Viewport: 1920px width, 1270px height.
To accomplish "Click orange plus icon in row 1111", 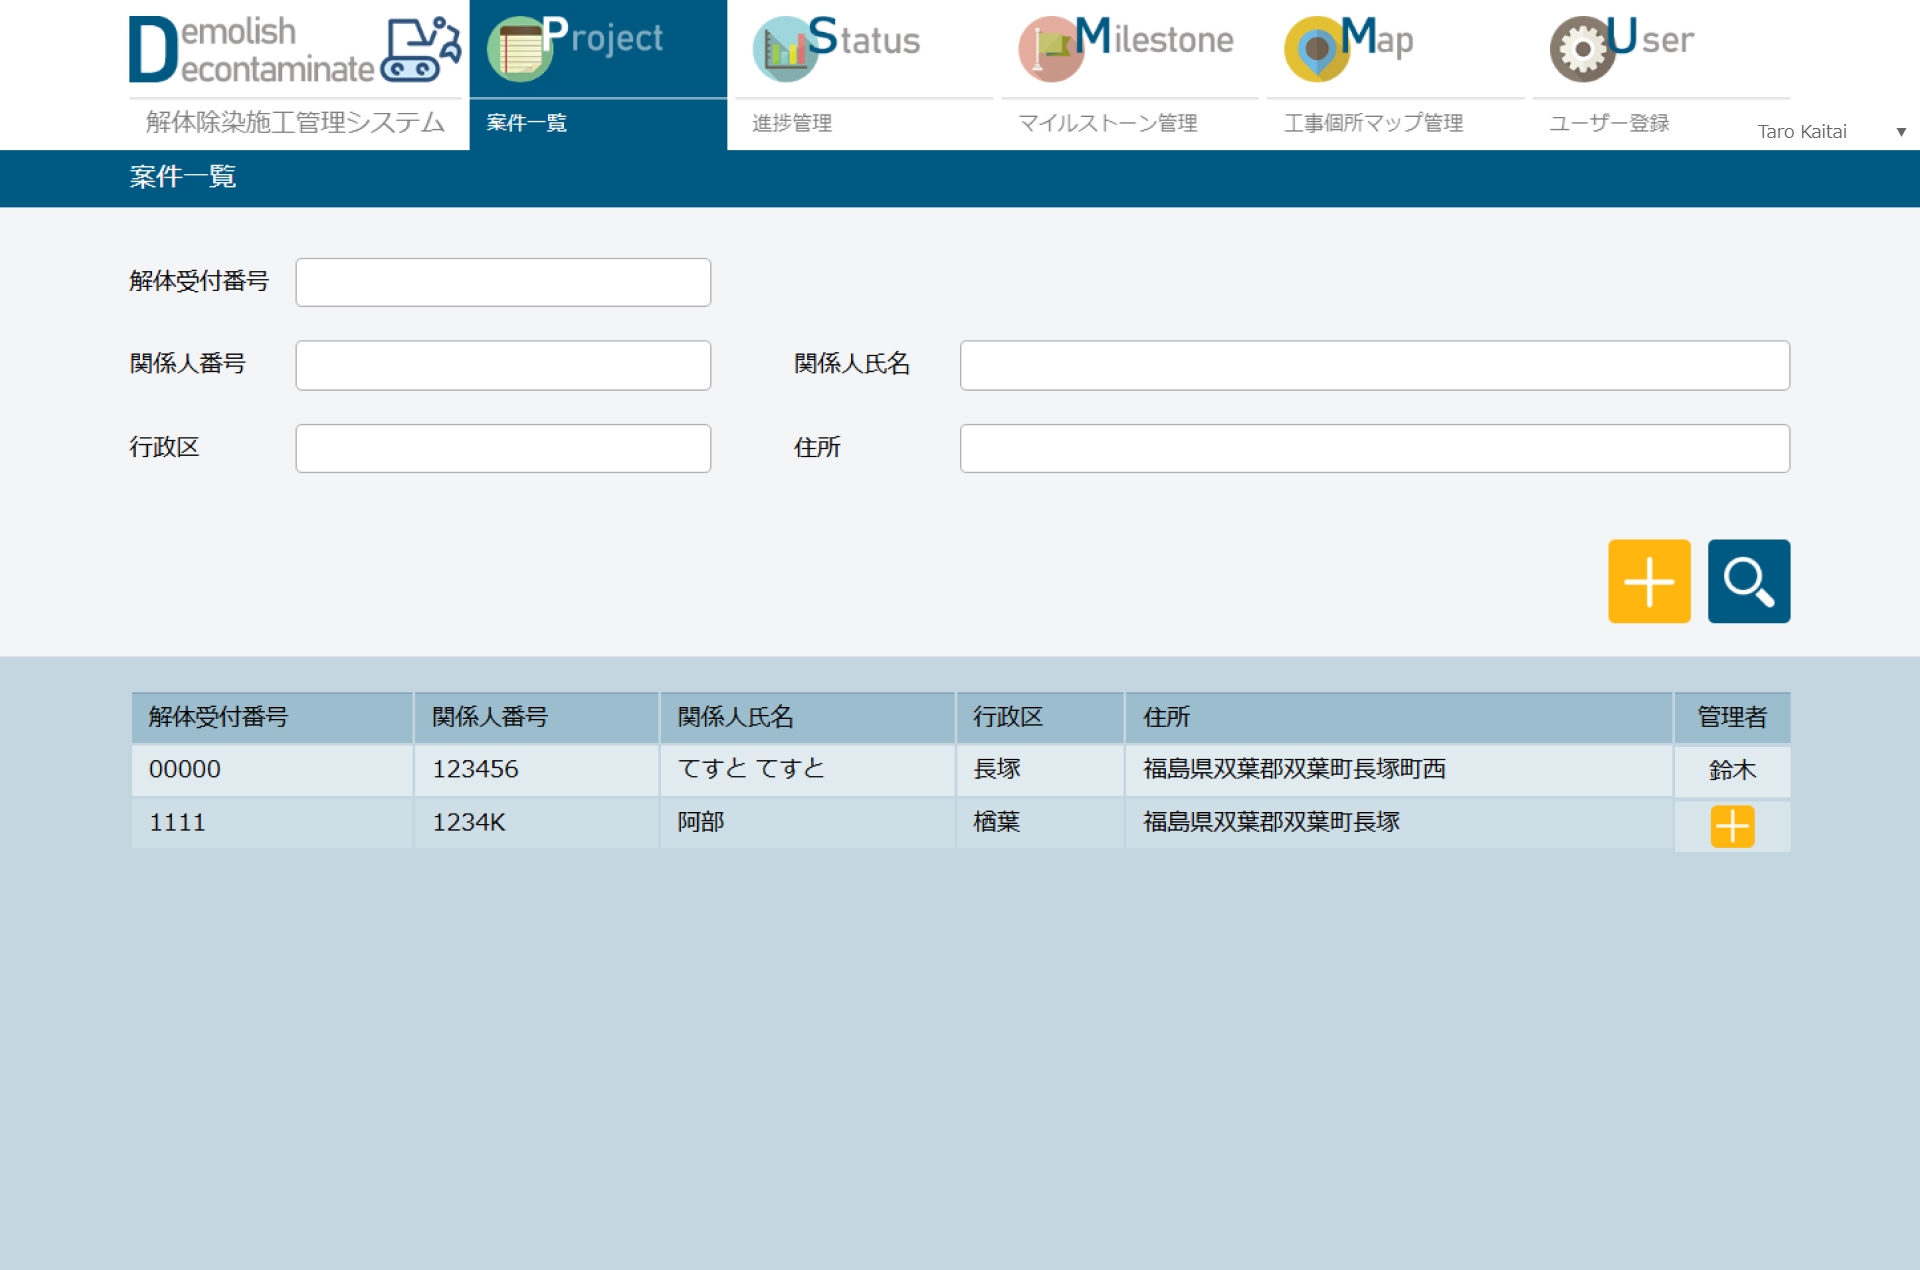I will pos(1732,826).
